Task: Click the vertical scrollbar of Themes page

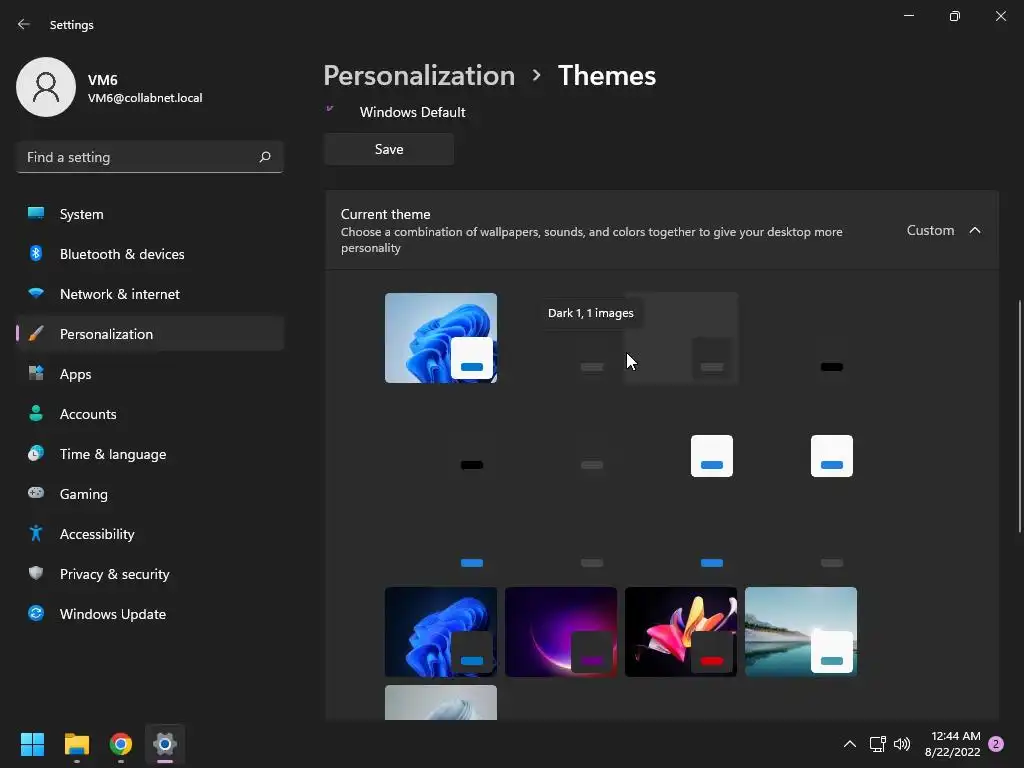Action: coord(1020,416)
